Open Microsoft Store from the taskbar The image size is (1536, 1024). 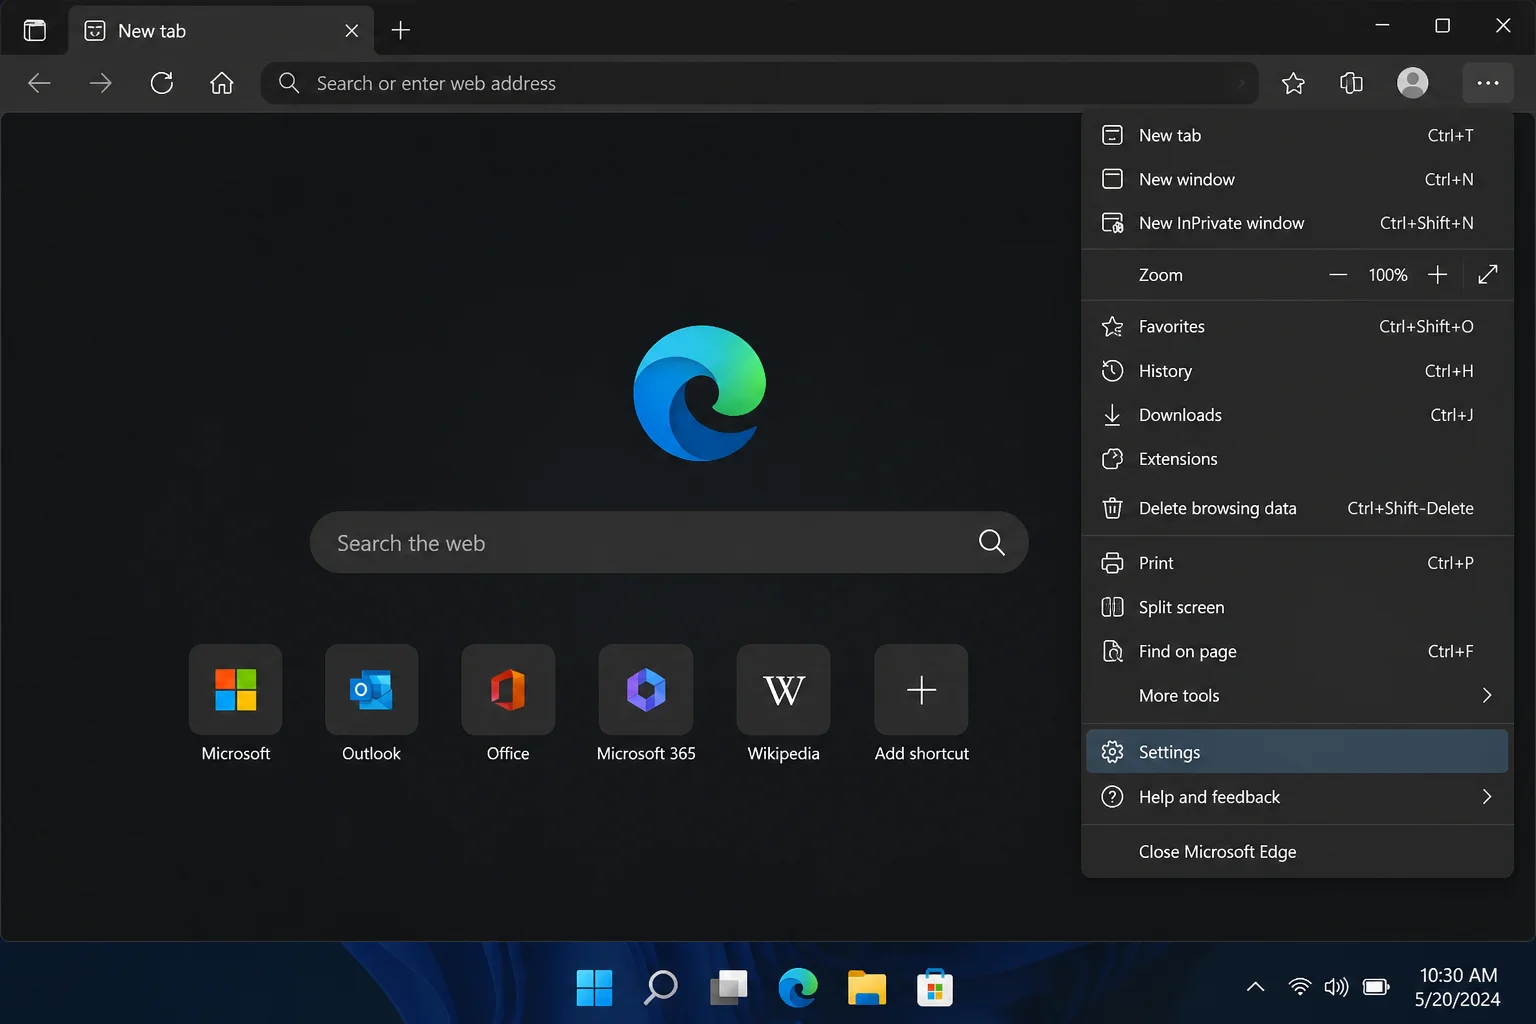tap(935, 988)
